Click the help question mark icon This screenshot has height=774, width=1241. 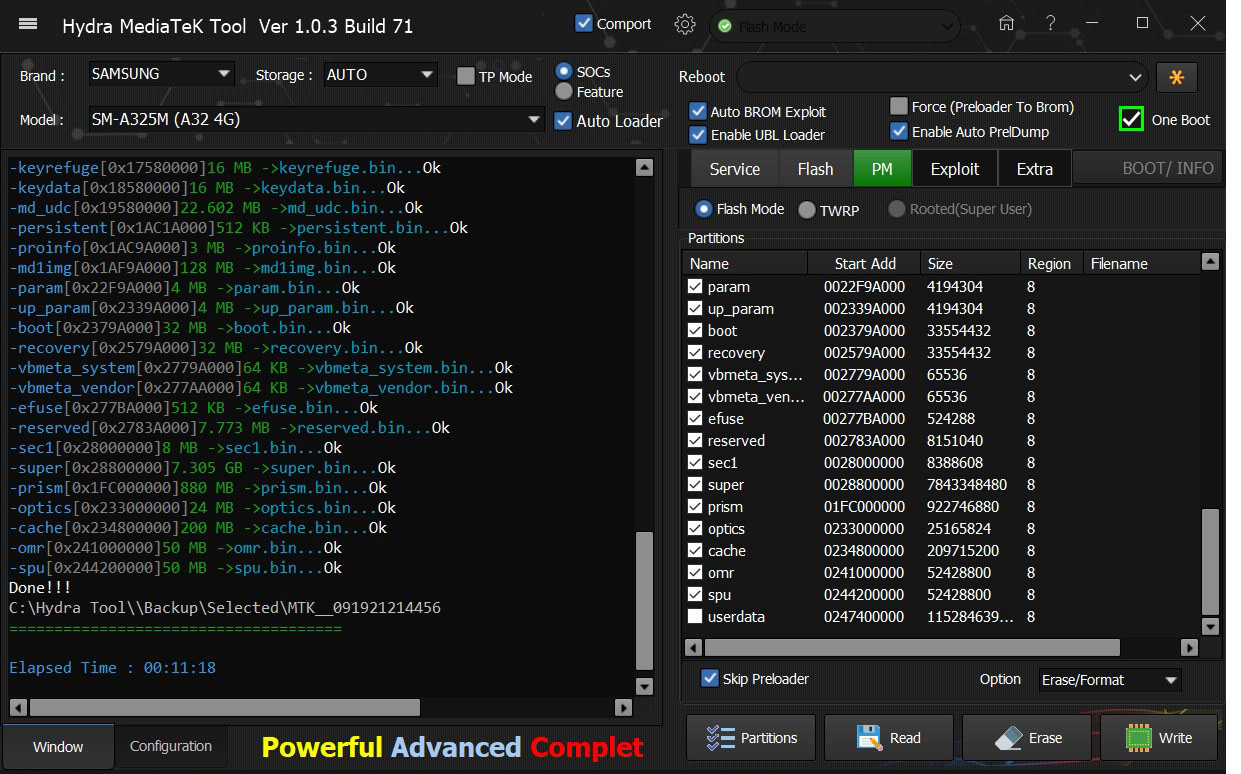pos(1051,24)
